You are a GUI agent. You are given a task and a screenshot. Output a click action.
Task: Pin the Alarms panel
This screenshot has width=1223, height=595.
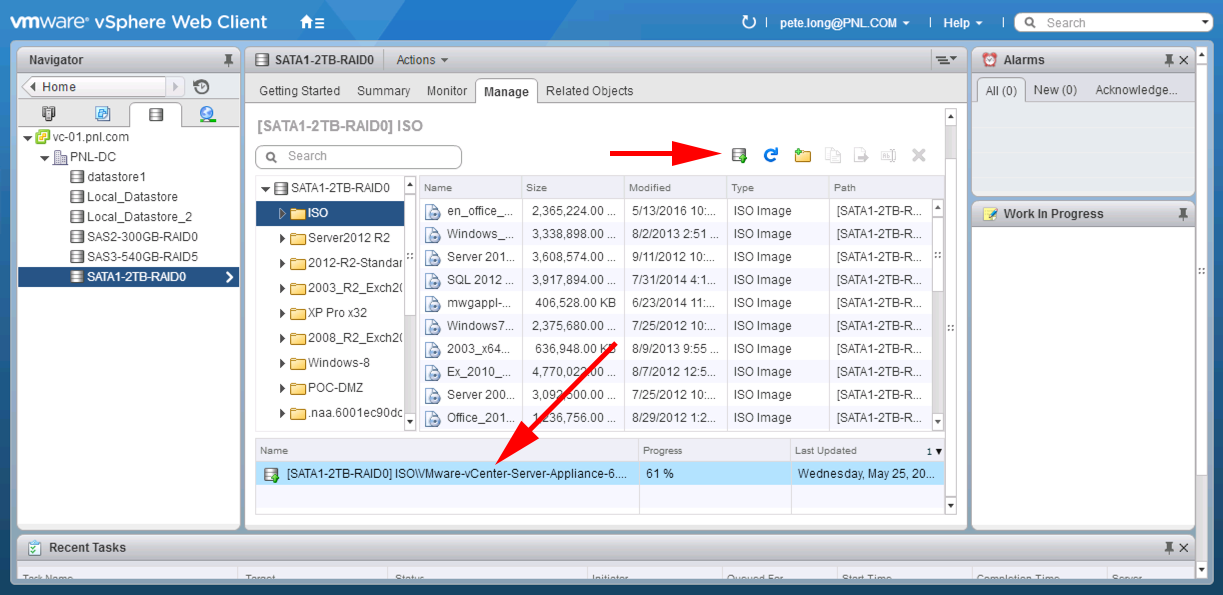(x=1169, y=60)
